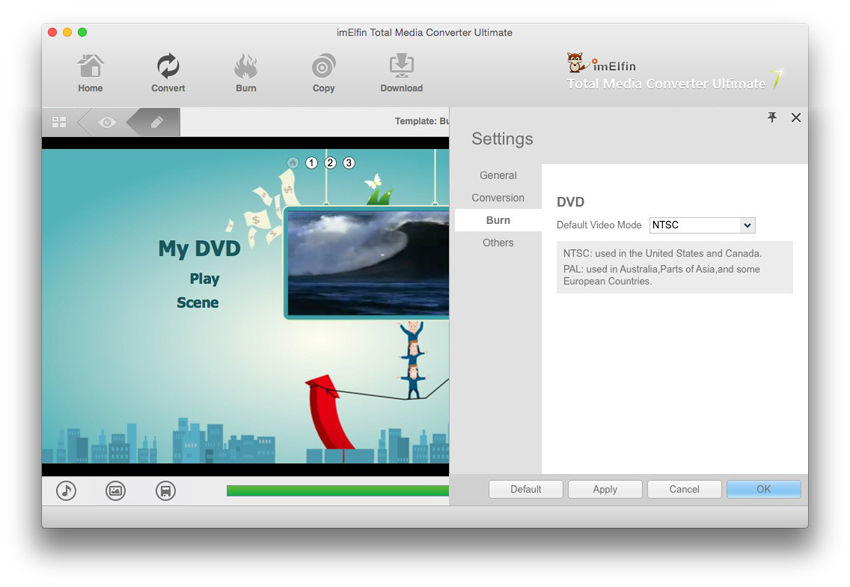This screenshot has height=587, width=850.
Task: Select the Burn settings tab
Action: coord(498,220)
